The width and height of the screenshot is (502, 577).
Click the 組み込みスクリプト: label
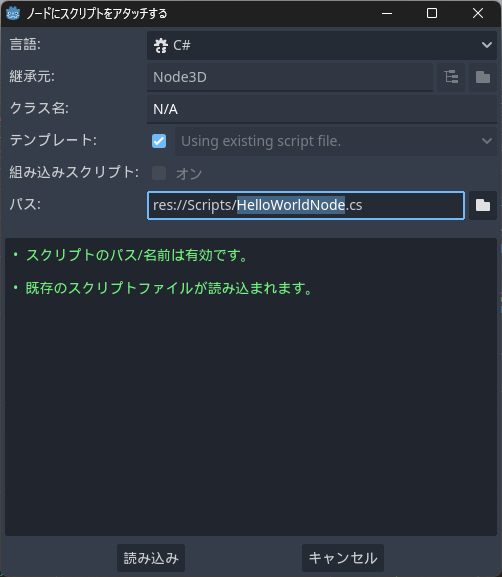coord(74,172)
